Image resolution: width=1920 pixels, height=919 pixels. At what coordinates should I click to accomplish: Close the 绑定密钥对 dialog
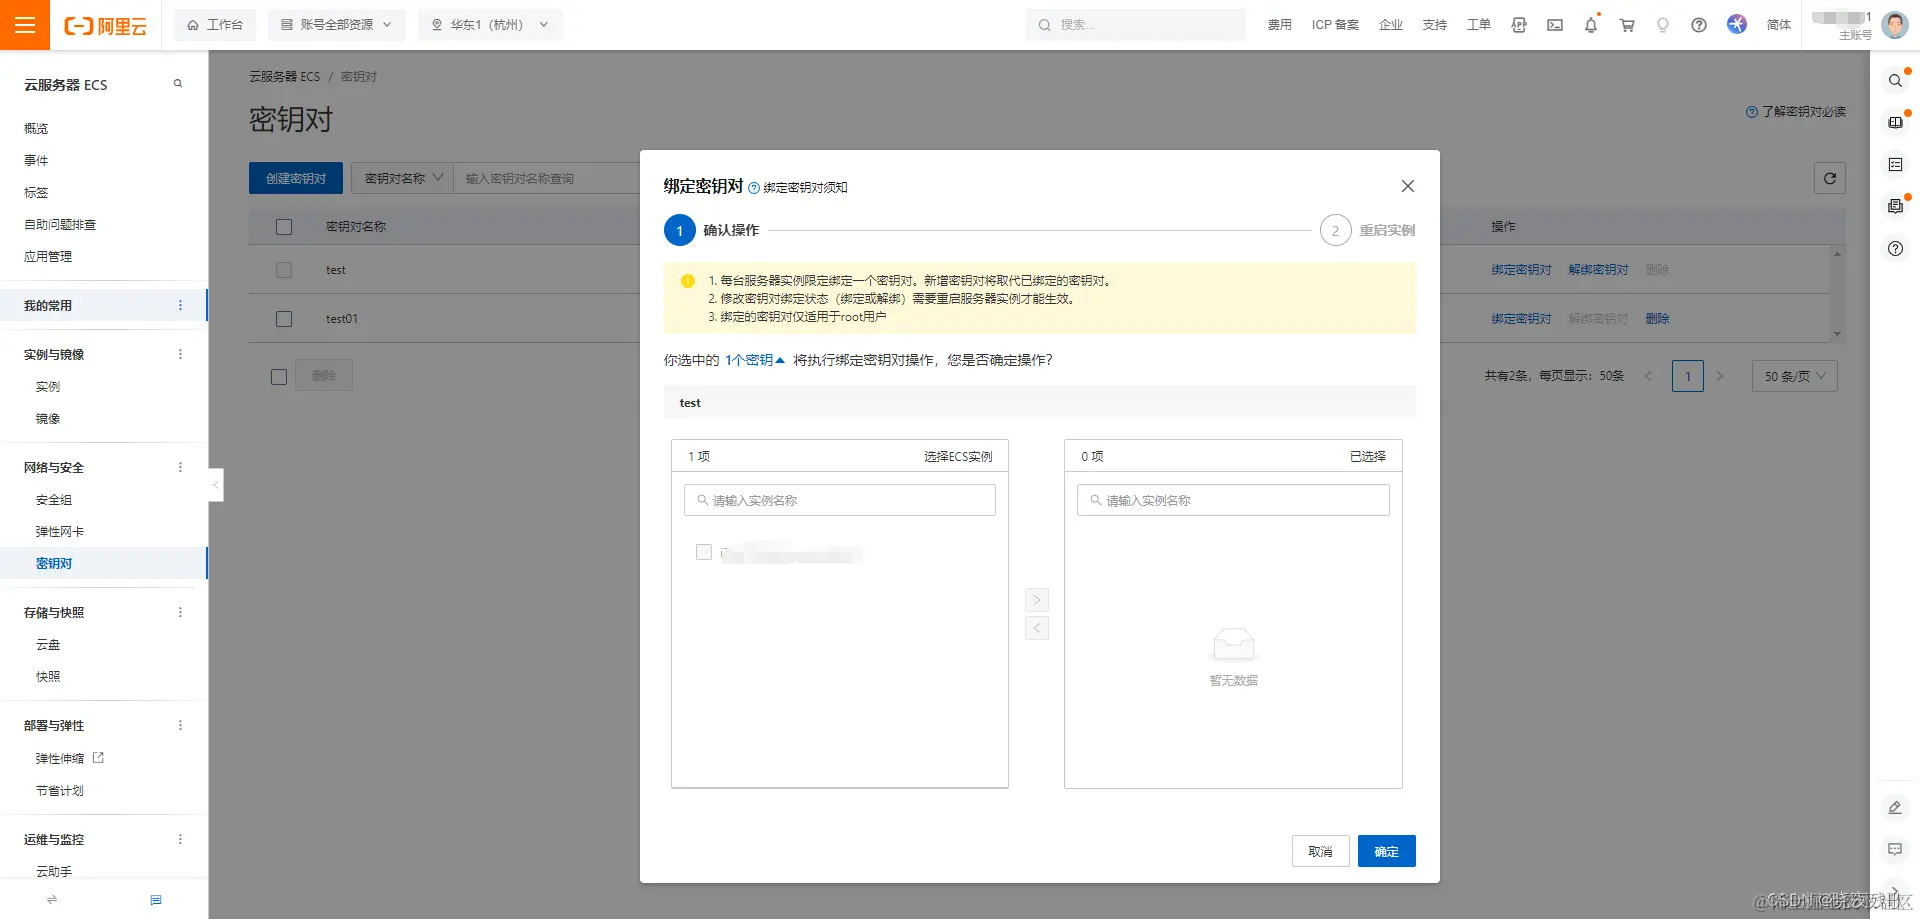1408,186
